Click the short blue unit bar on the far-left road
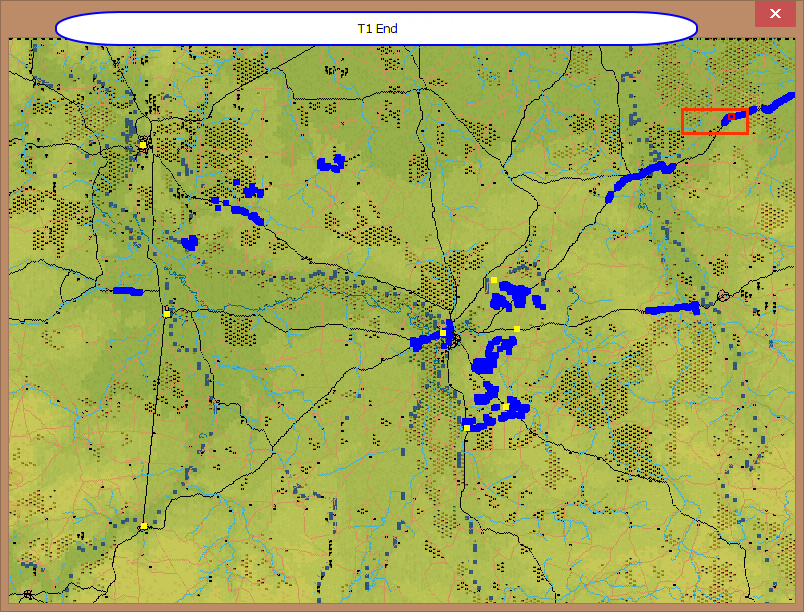The width and height of the screenshot is (804, 612). 129,291
